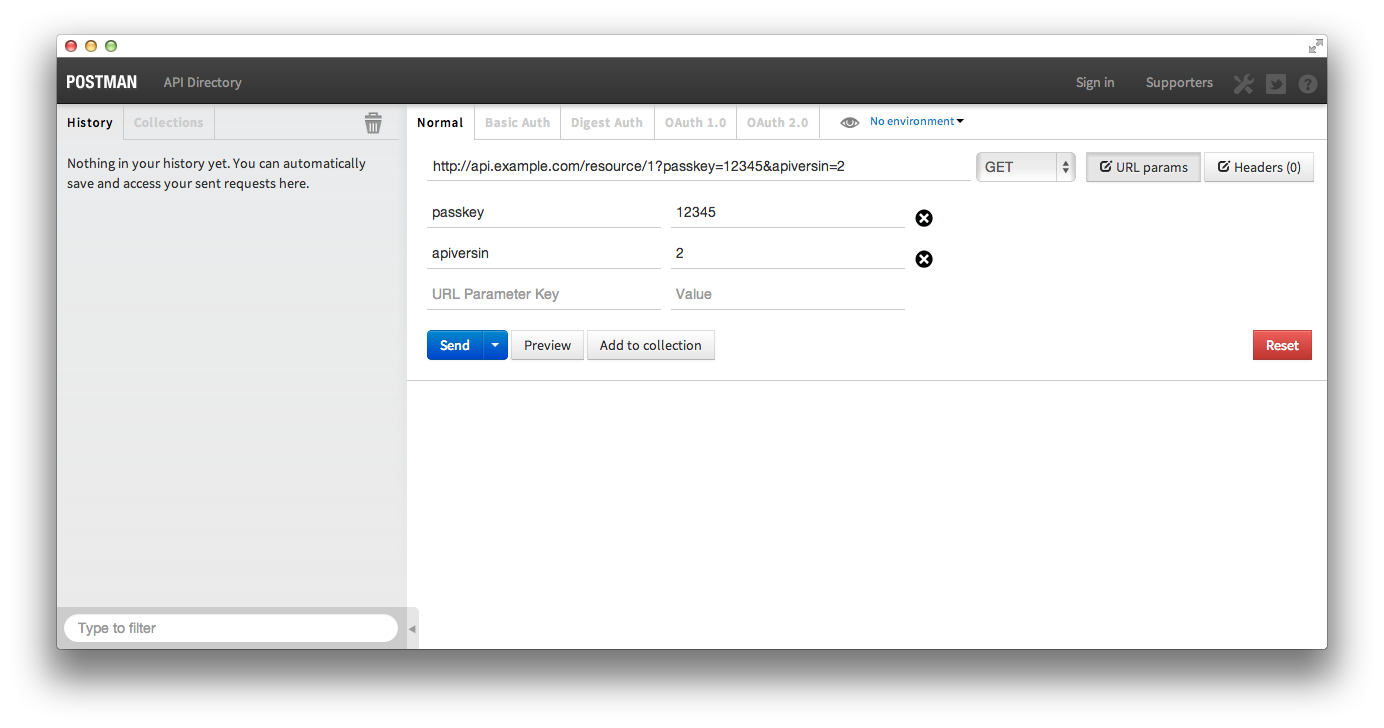Open environment quick look eye icon
This screenshot has height=728, width=1384.
850,122
